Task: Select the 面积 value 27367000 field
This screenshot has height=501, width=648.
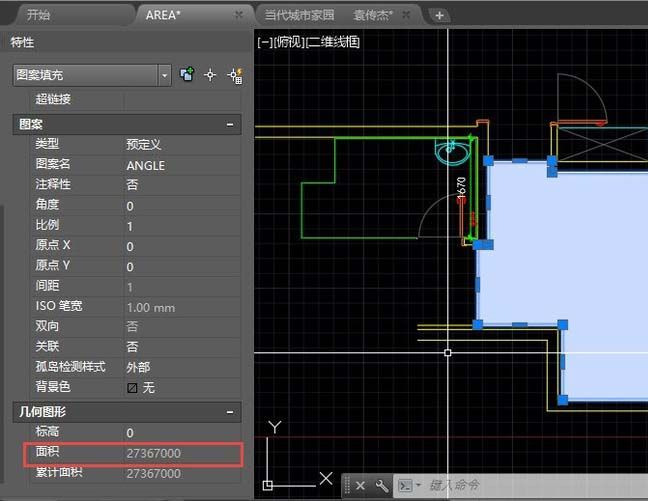Action: (x=180, y=454)
